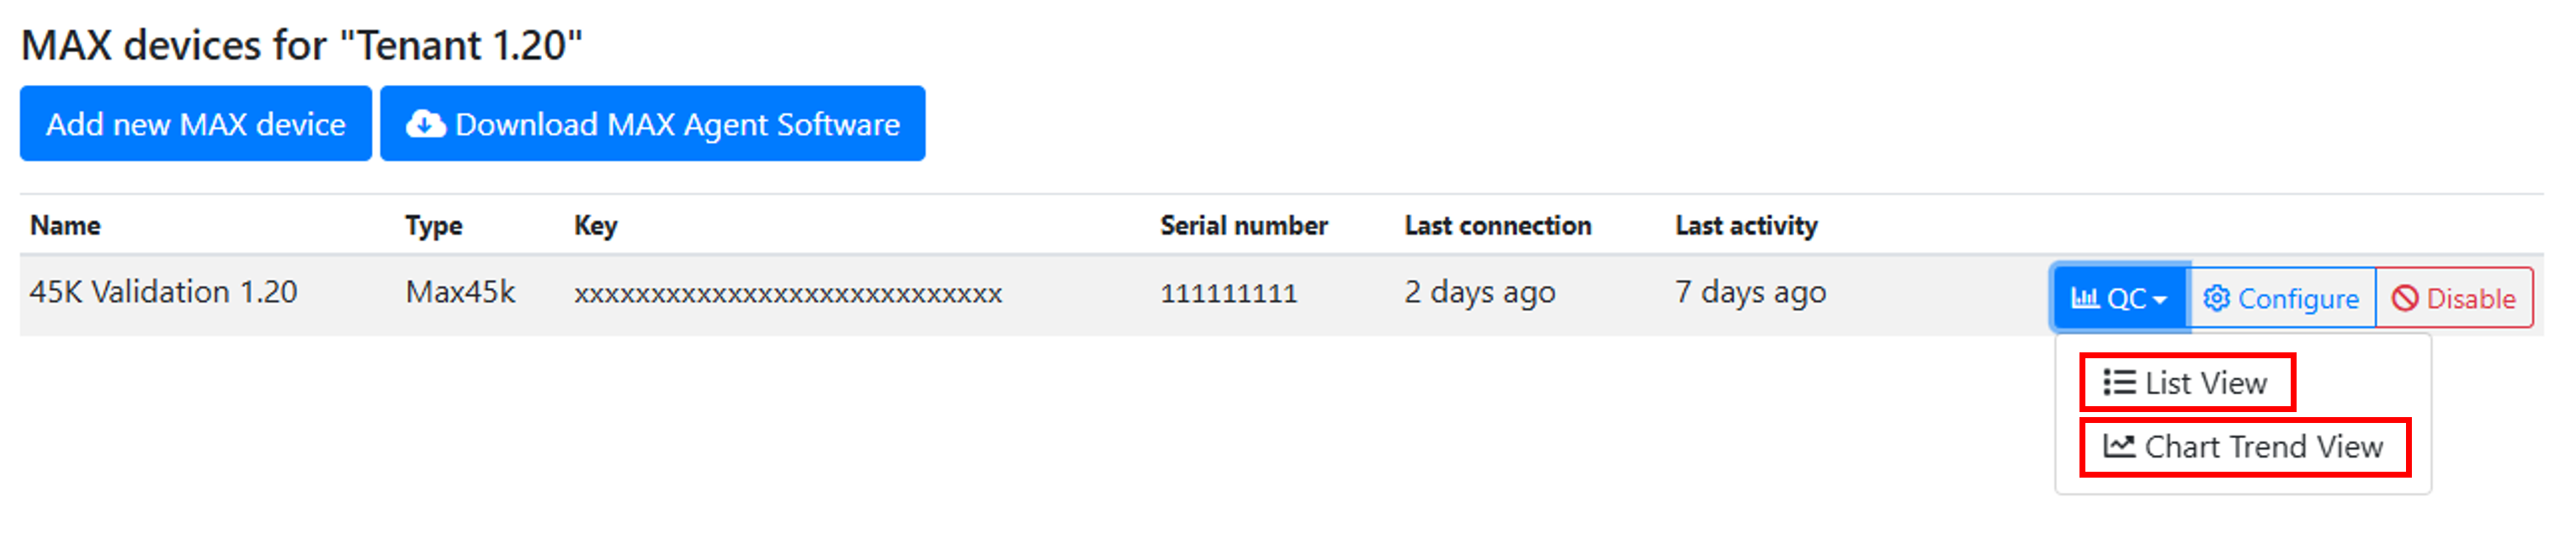
Task: Open Configure for 45K Validation 1.20
Action: (2282, 298)
